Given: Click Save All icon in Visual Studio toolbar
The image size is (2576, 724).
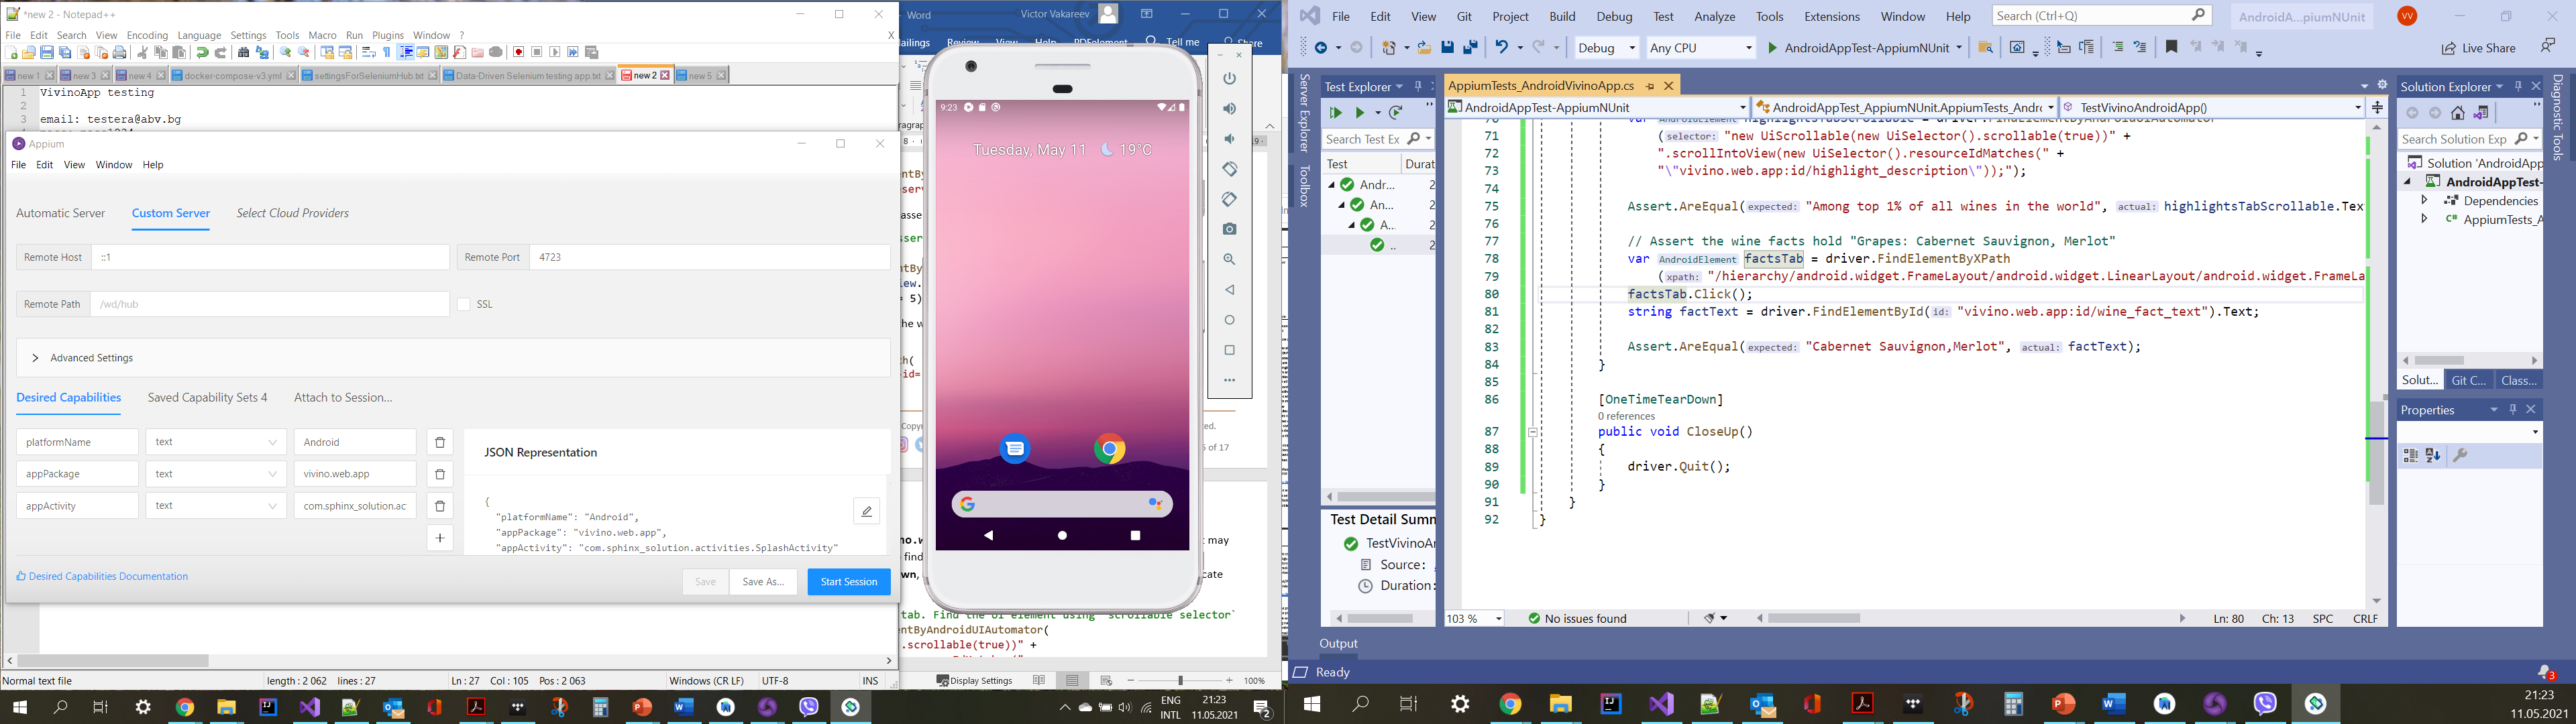Looking at the screenshot, I should pyautogui.click(x=1470, y=48).
